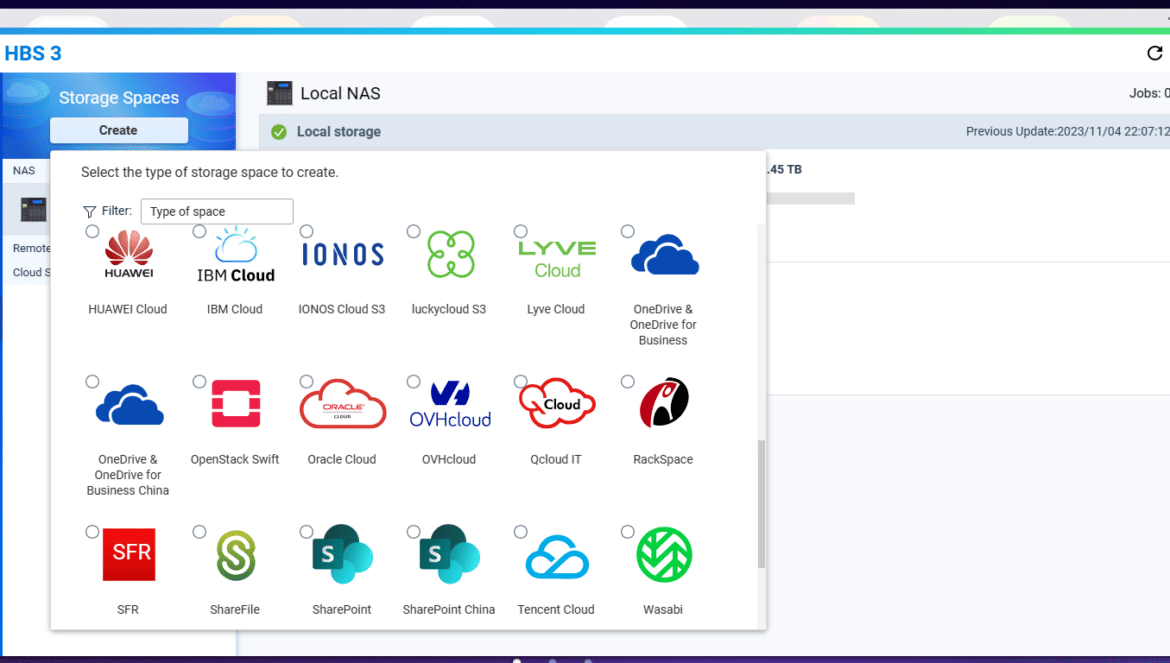
Task: Click the storage type list scrollbar
Action: tap(761, 504)
